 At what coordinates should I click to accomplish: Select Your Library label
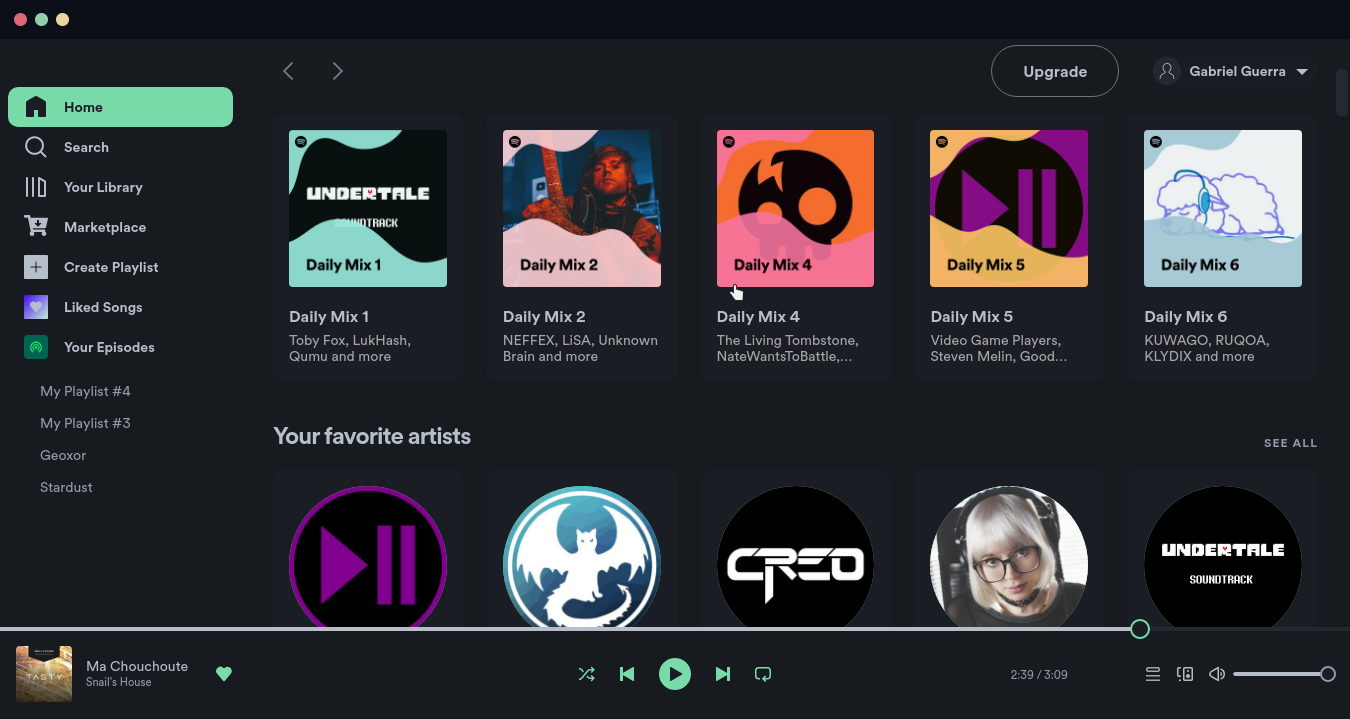tap(103, 187)
